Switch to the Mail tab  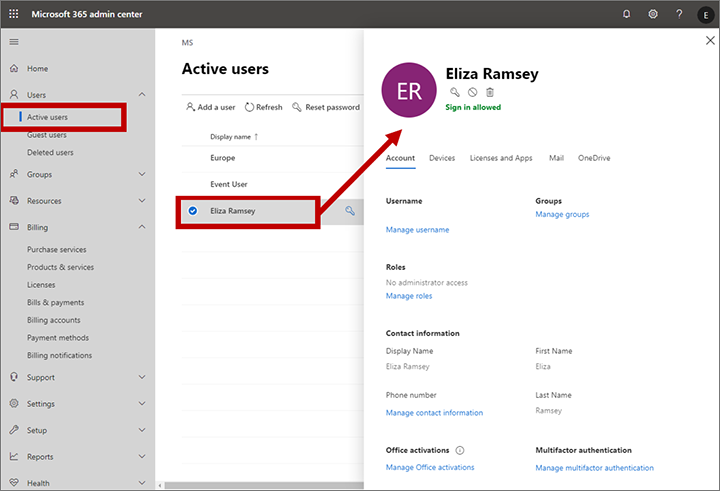pos(557,158)
